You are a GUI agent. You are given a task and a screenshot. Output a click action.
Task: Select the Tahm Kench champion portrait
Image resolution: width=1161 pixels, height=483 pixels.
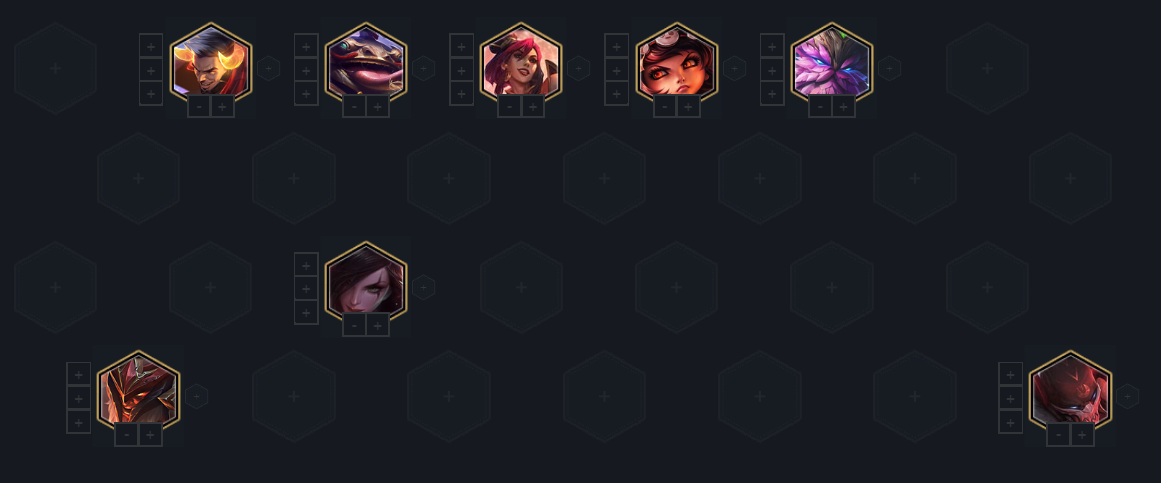point(366,64)
